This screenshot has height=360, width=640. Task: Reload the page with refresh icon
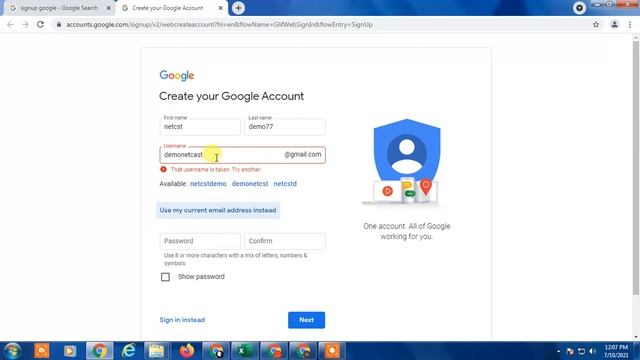(x=40, y=24)
